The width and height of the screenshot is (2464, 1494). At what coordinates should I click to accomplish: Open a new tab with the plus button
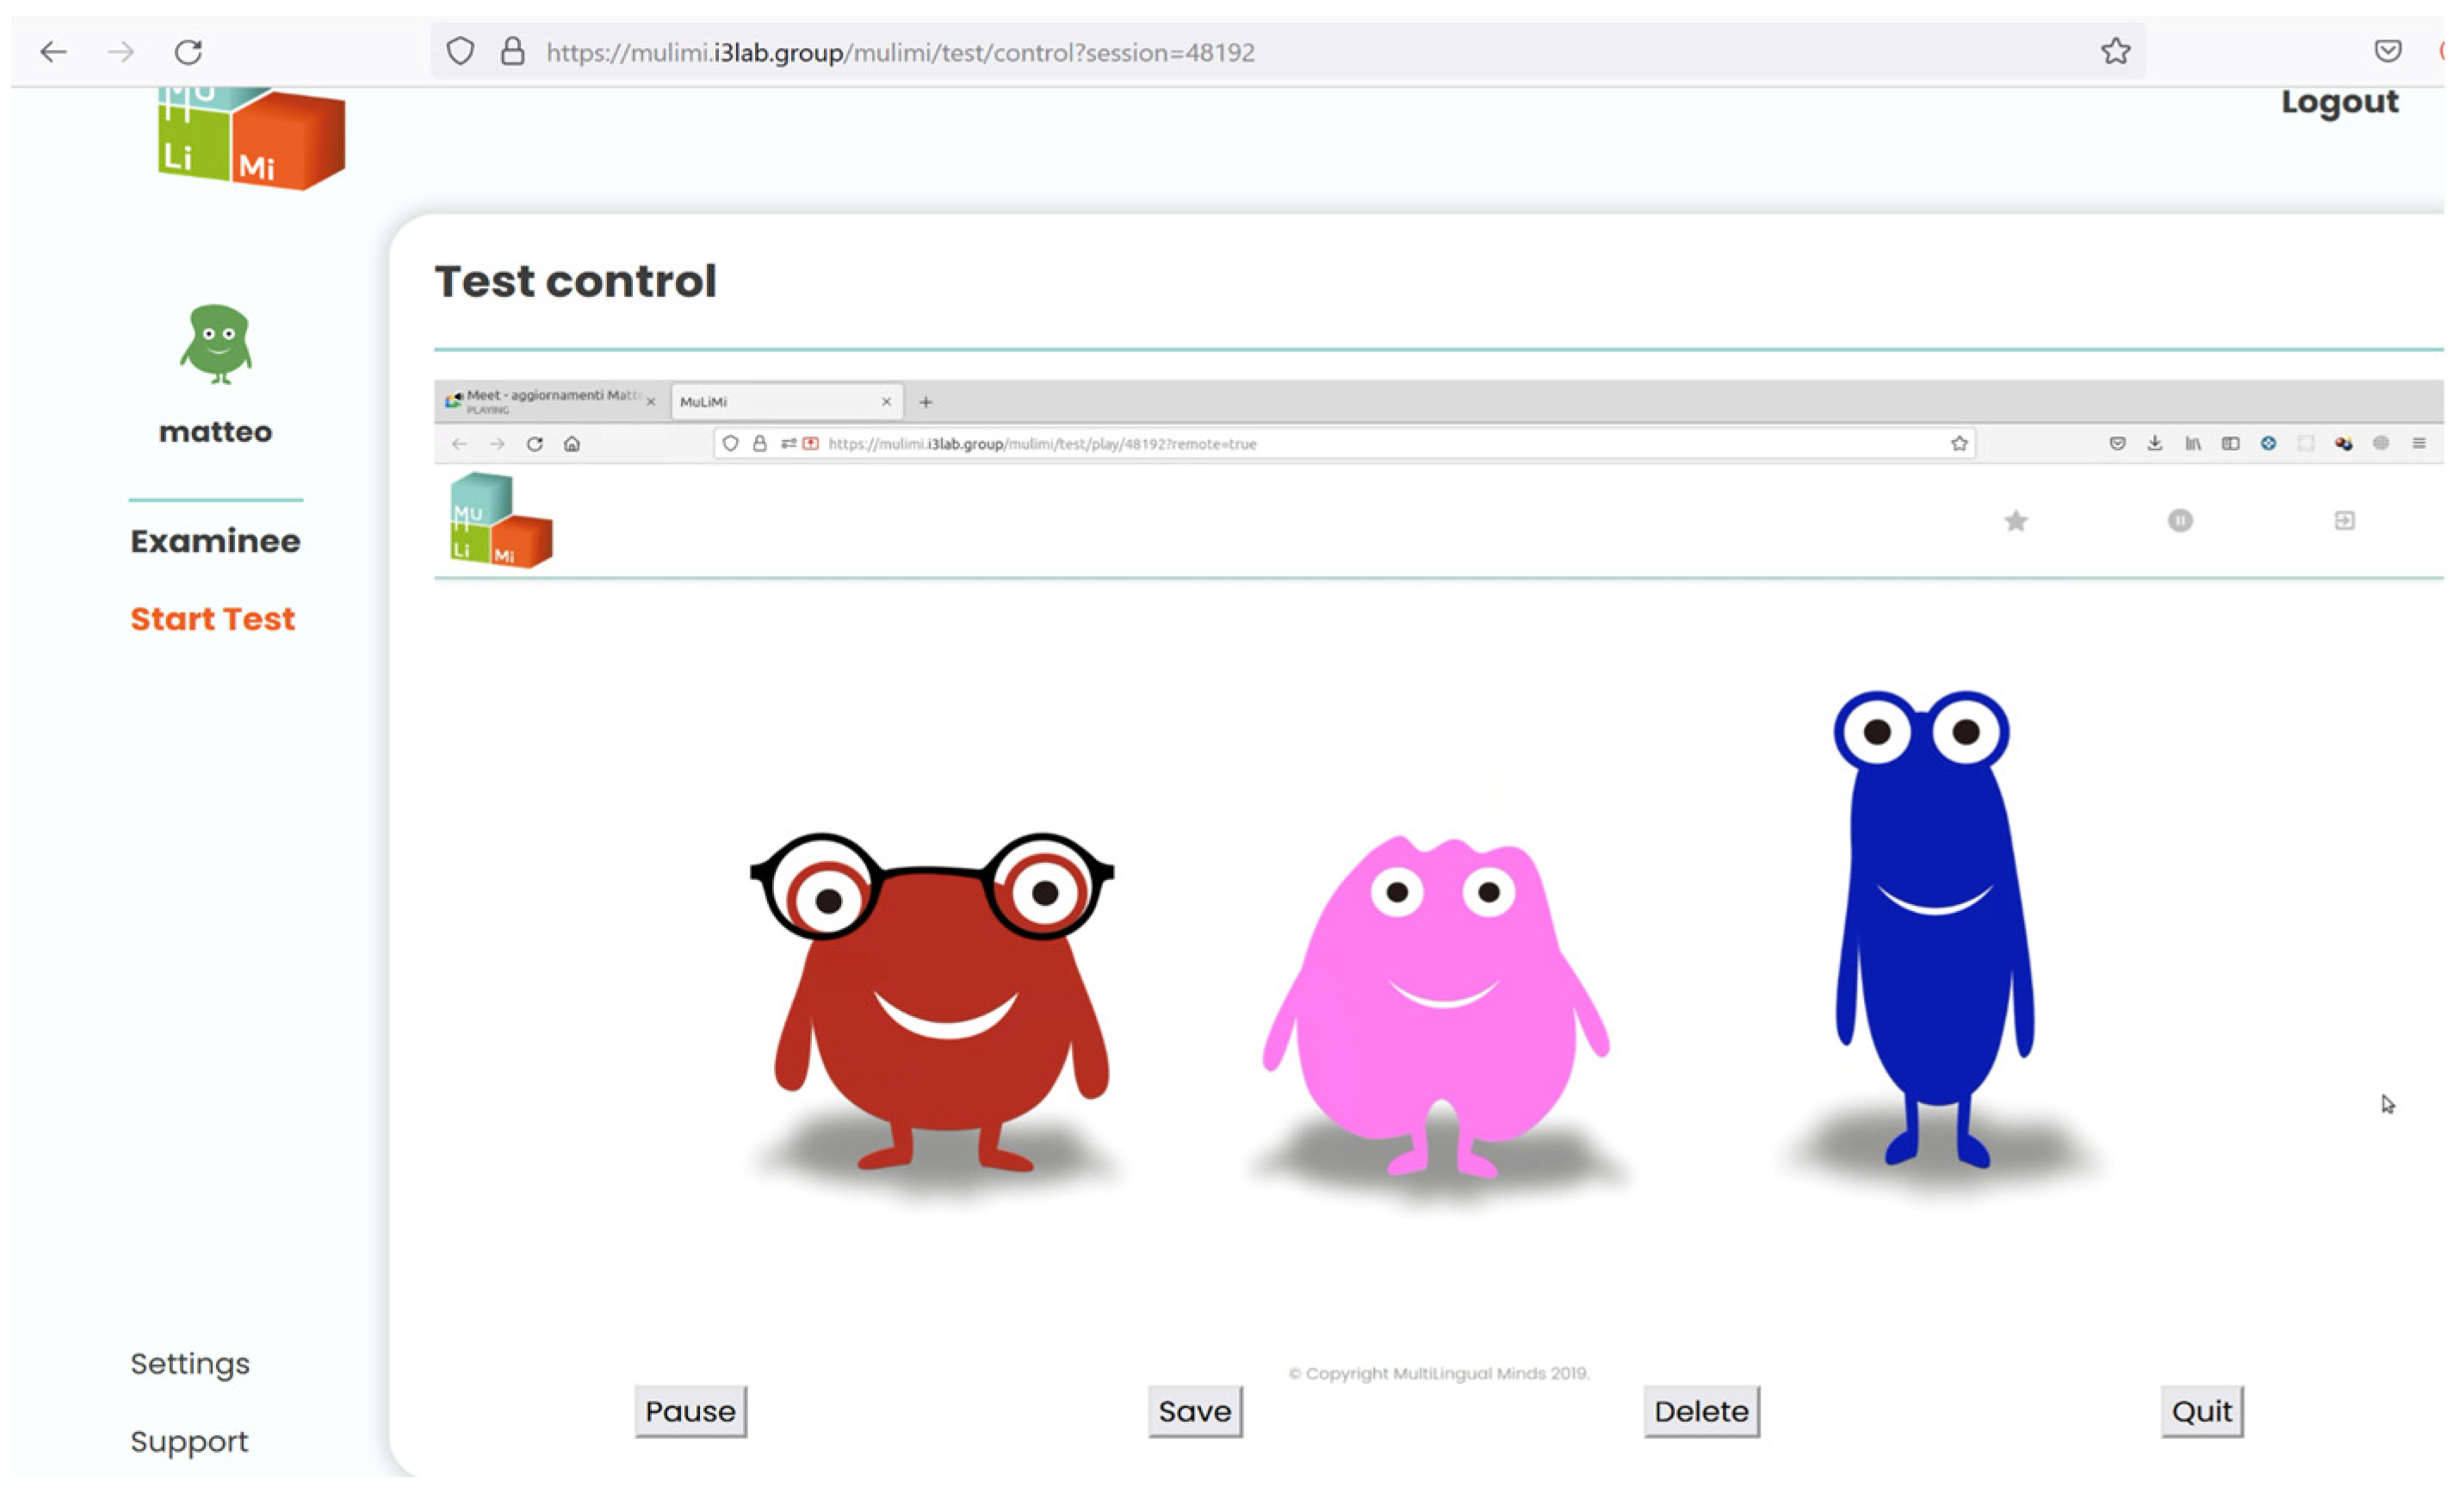925,402
